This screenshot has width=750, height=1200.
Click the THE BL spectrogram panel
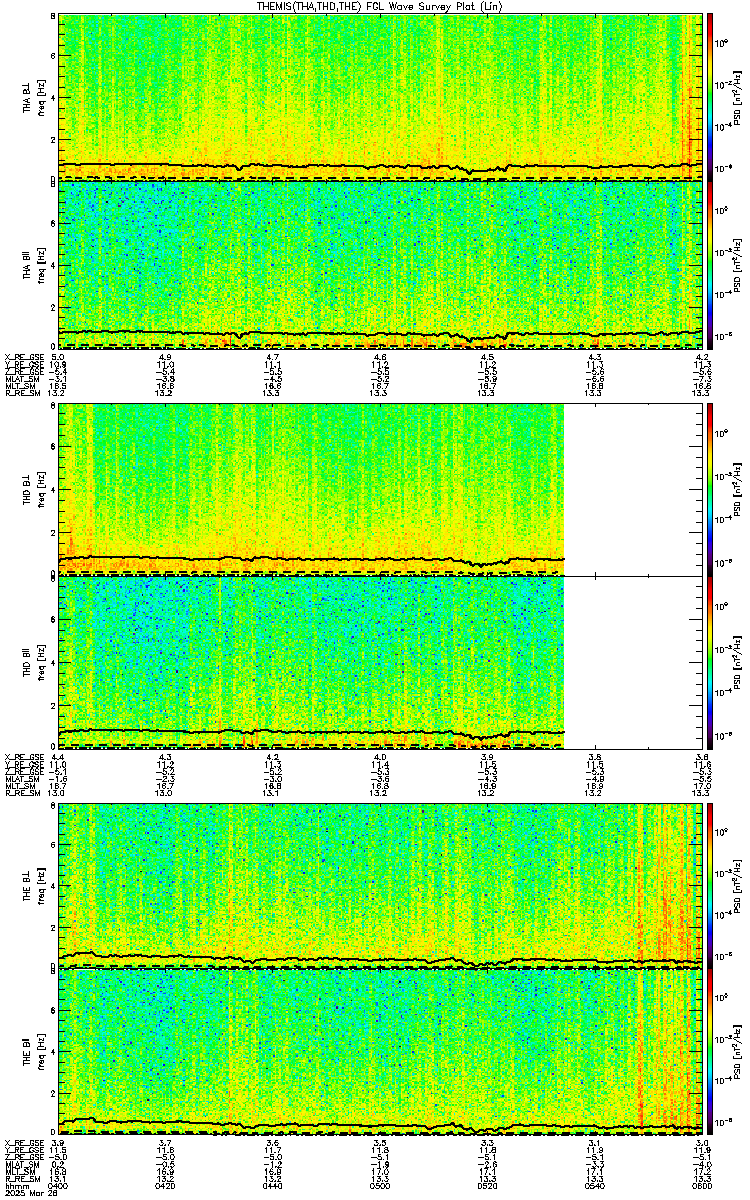pyautogui.click(x=381, y=884)
